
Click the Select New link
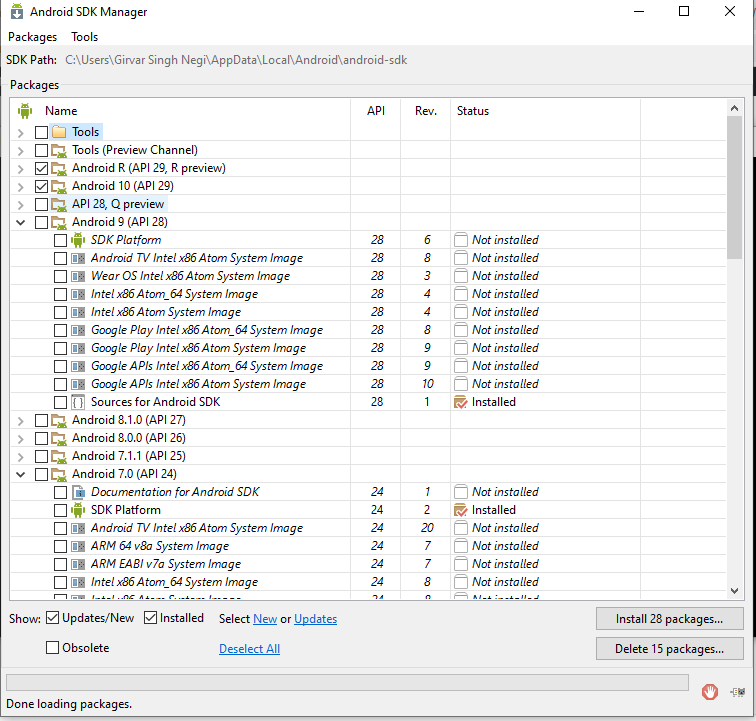[x=265, y=619]
